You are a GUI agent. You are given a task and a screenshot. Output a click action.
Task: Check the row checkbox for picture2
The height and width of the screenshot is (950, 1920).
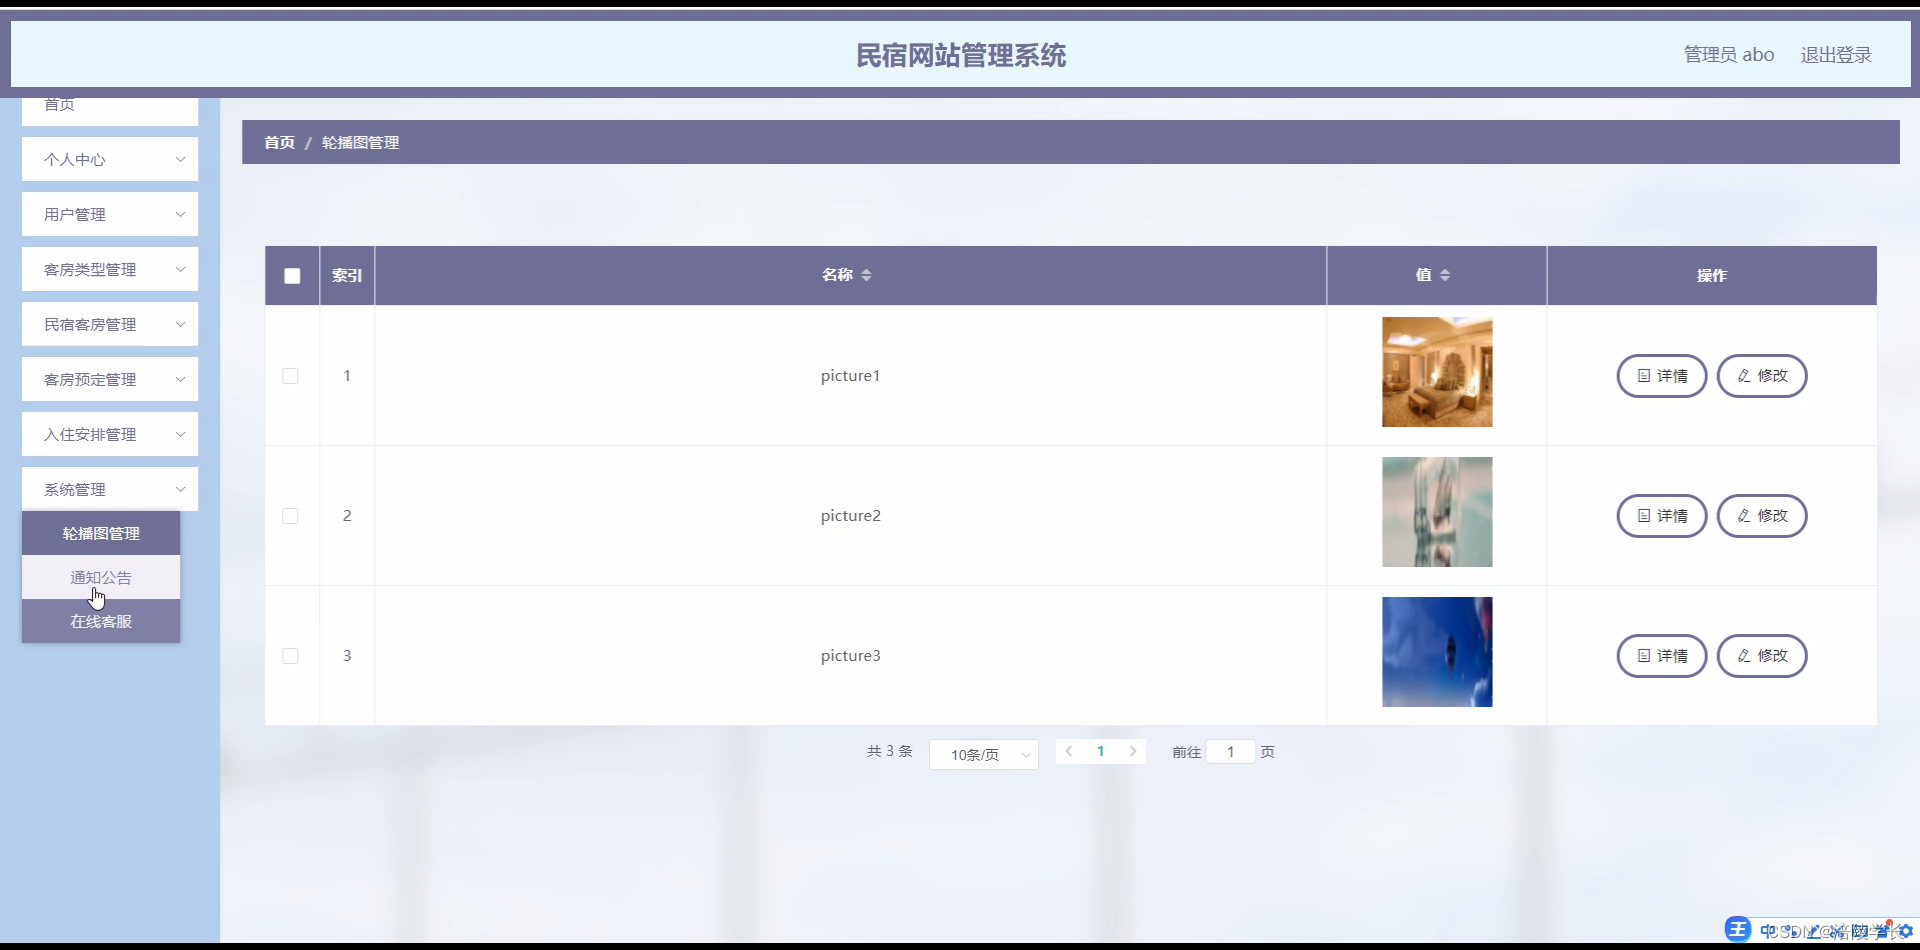click(x=291, y=516)
